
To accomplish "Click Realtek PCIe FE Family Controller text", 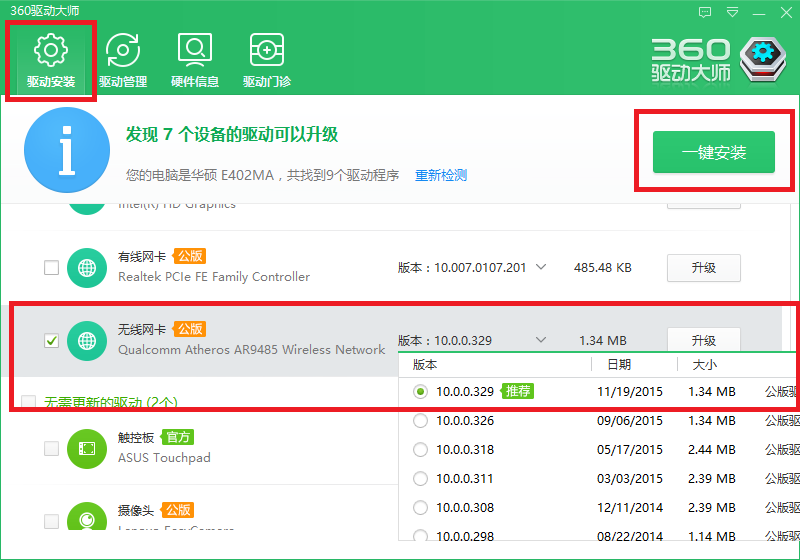I will (214, 277).
